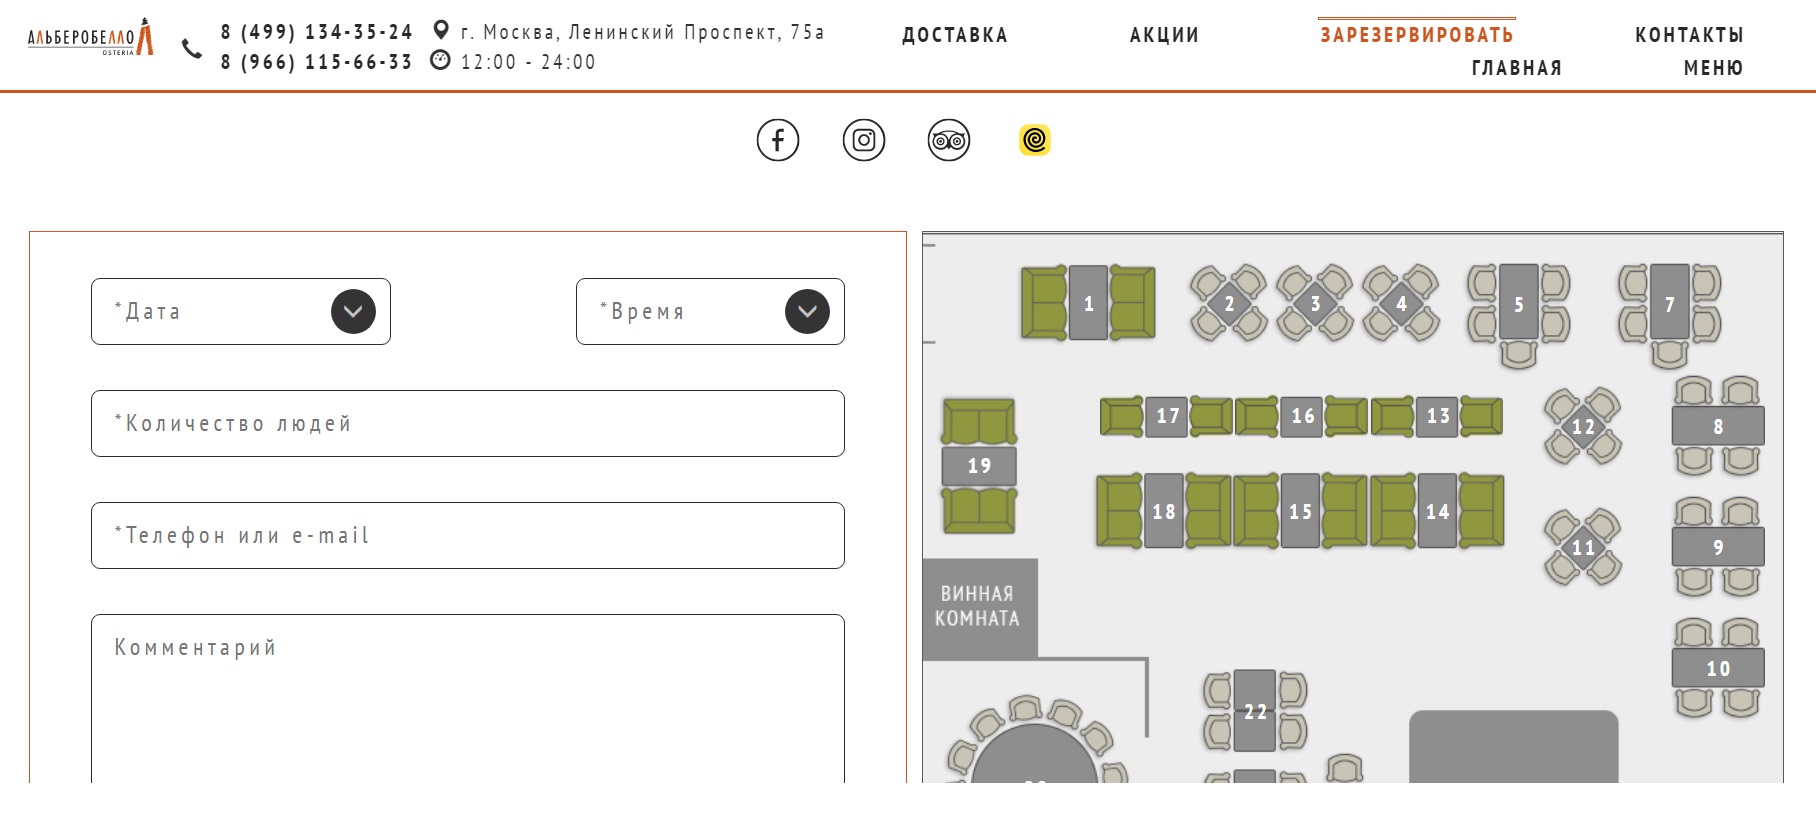Open the Facebook social icon
Screen dimensions: 1816x839
777,140
